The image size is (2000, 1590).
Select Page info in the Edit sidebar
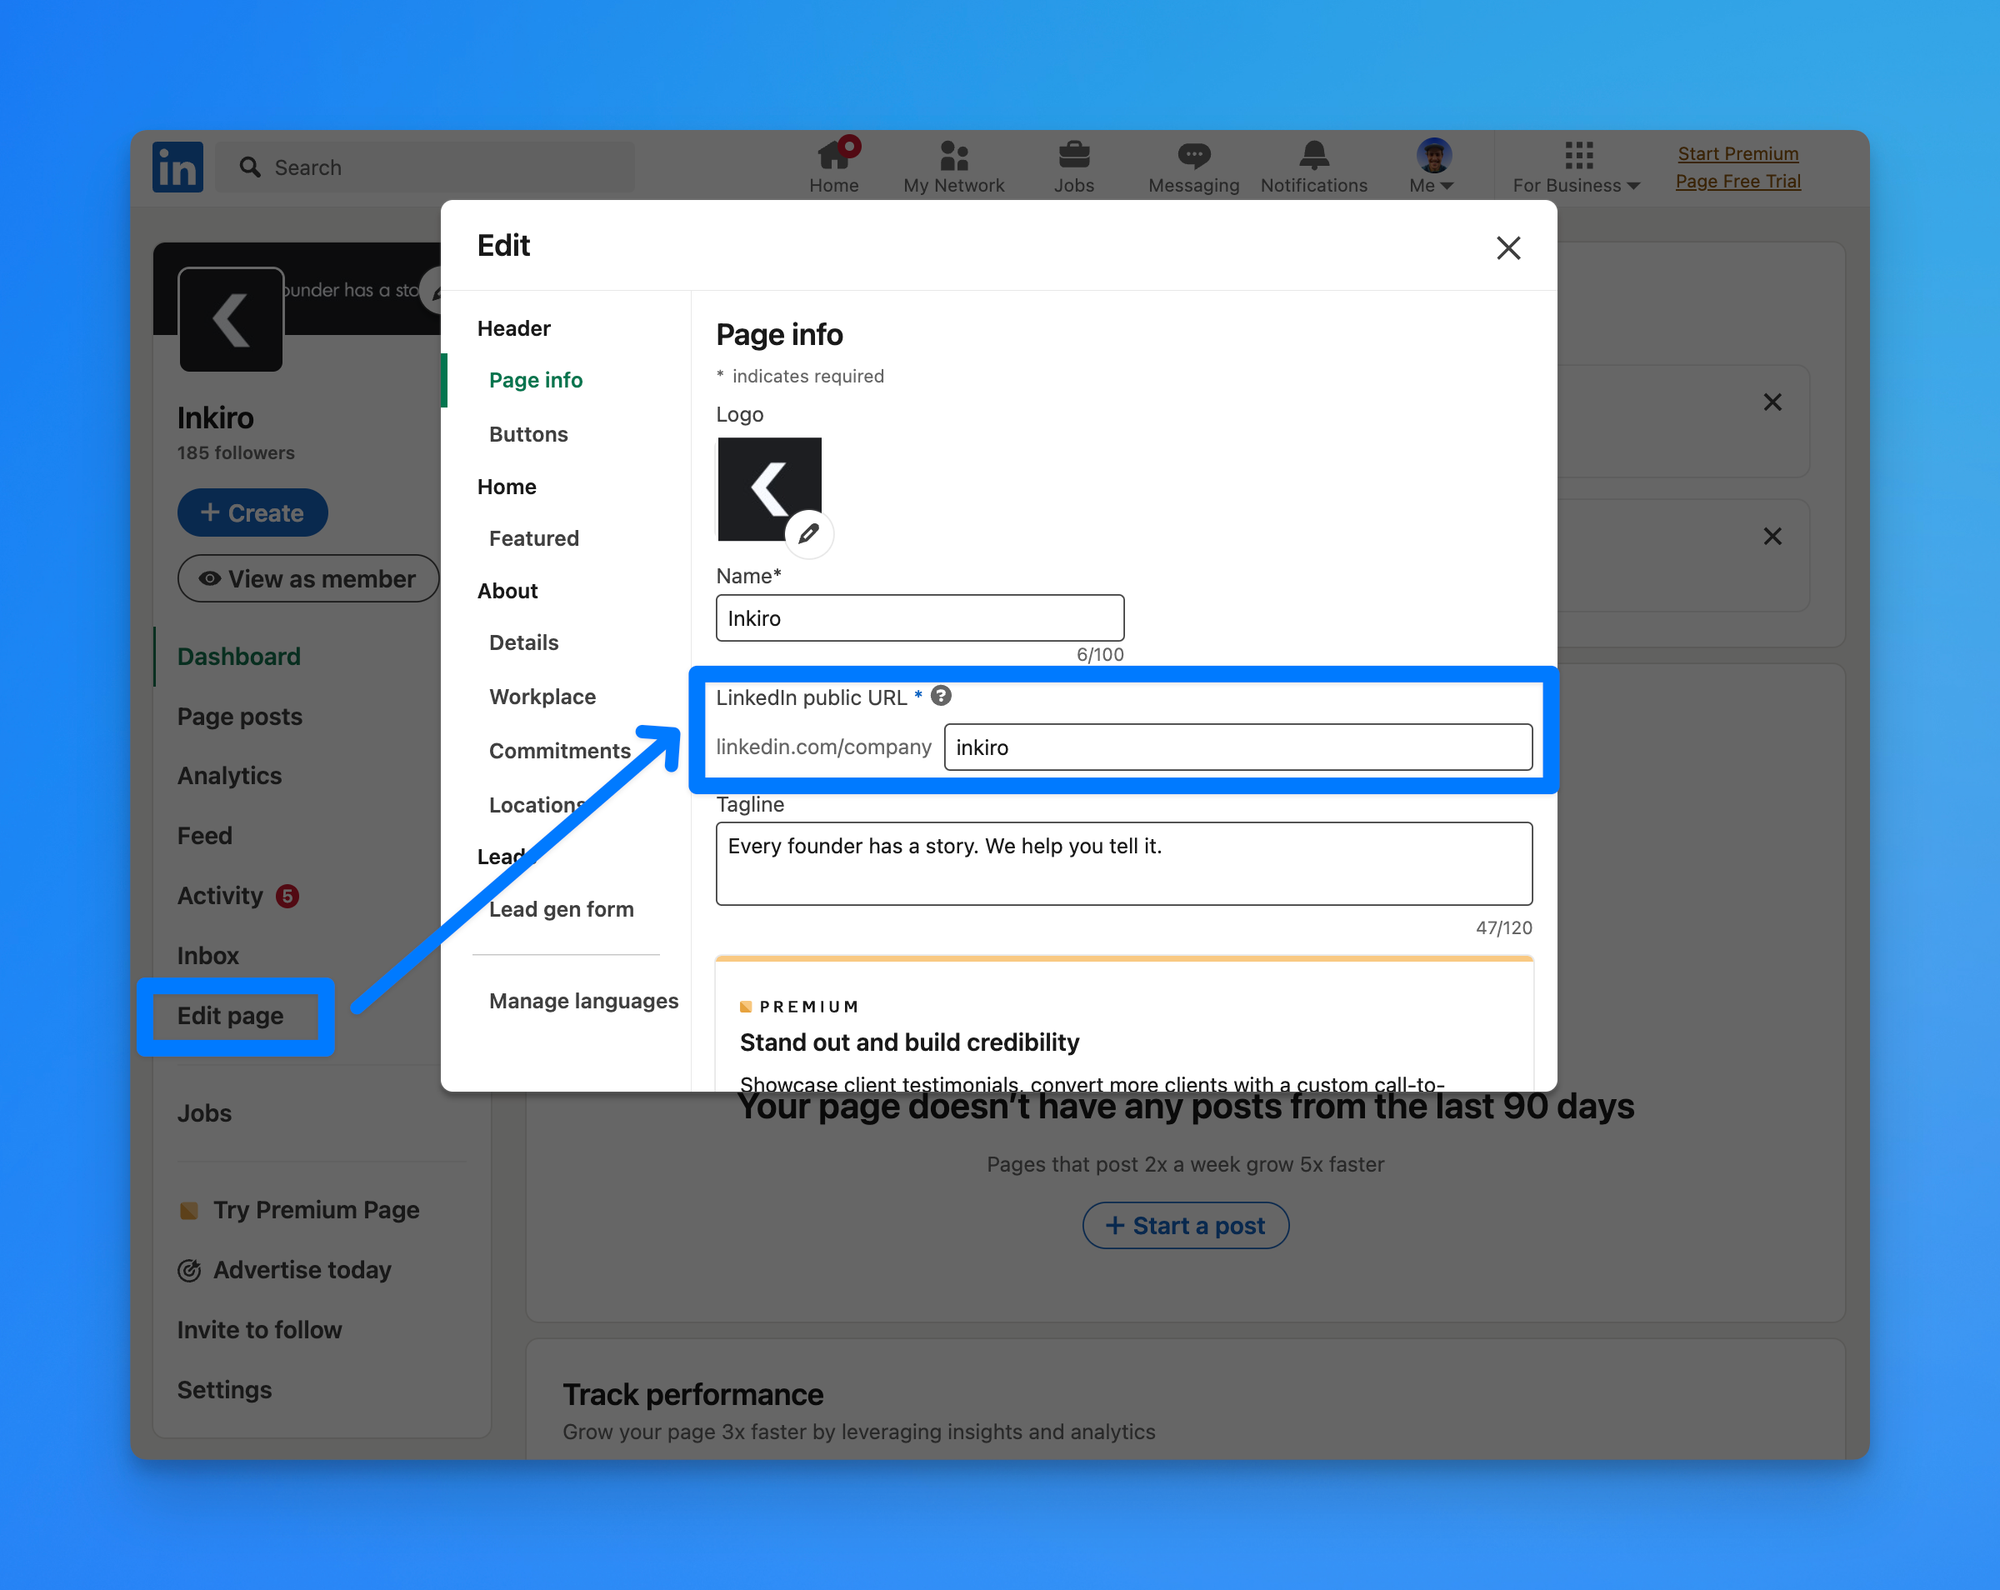coord(536,380)
